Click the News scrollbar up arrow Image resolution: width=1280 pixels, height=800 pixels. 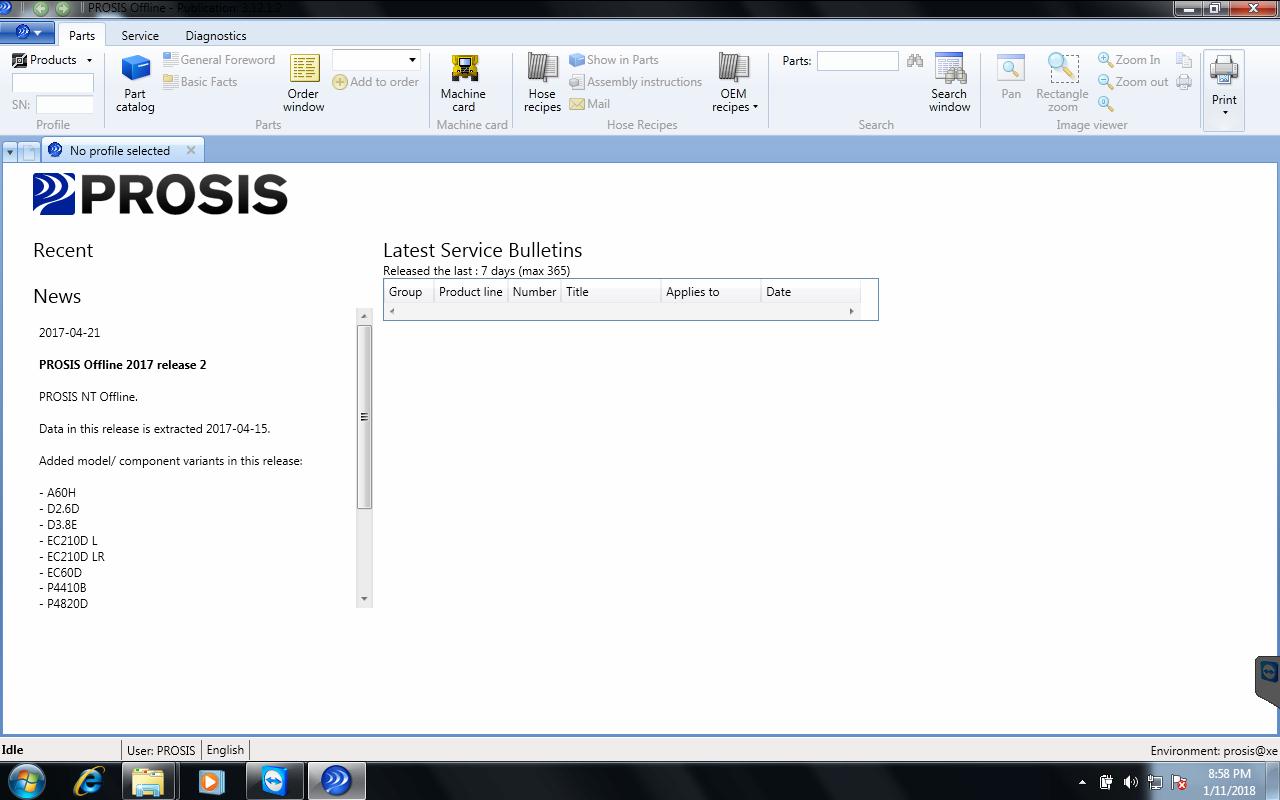pos(364,316)
